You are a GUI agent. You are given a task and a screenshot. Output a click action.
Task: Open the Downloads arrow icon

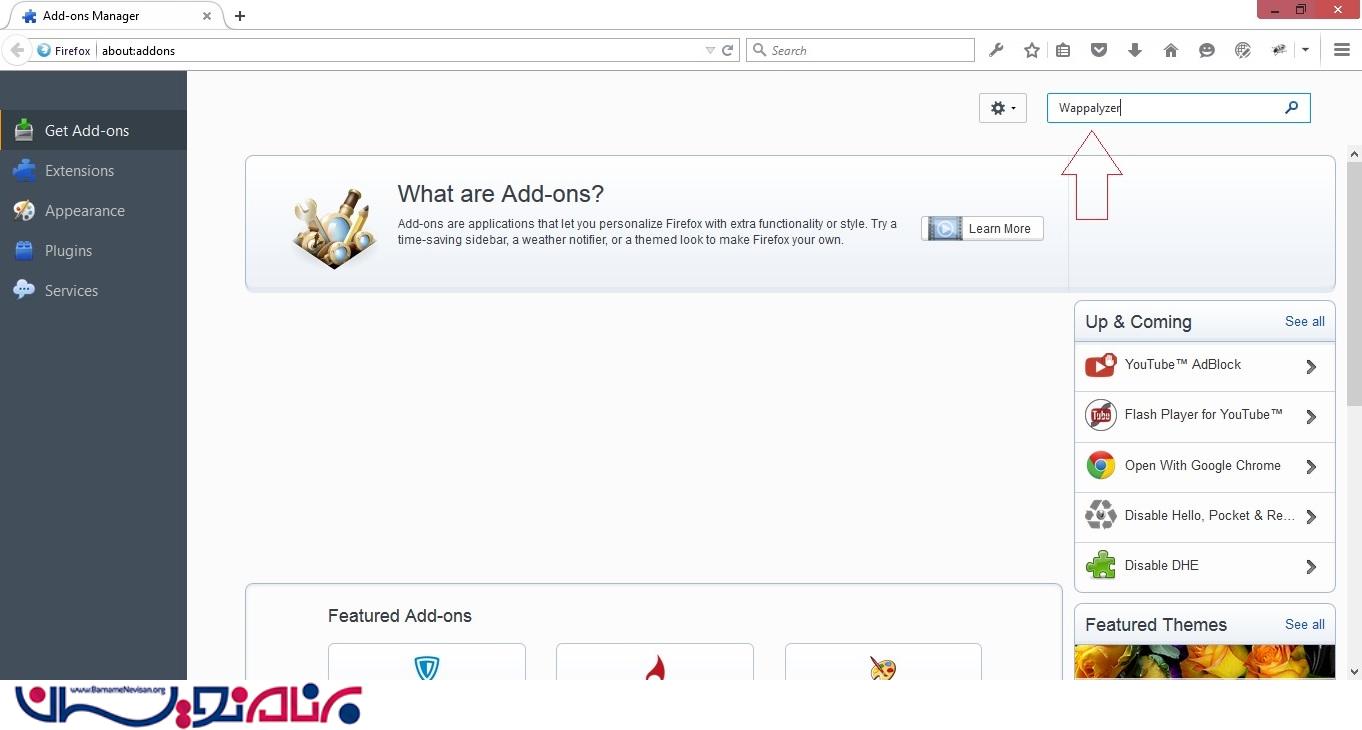[x=1135, y=50]
